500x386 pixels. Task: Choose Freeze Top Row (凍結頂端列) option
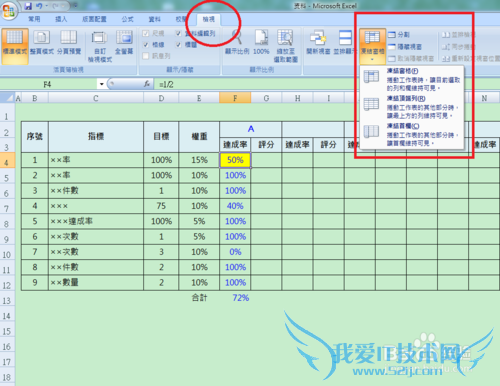coord(412,107)
